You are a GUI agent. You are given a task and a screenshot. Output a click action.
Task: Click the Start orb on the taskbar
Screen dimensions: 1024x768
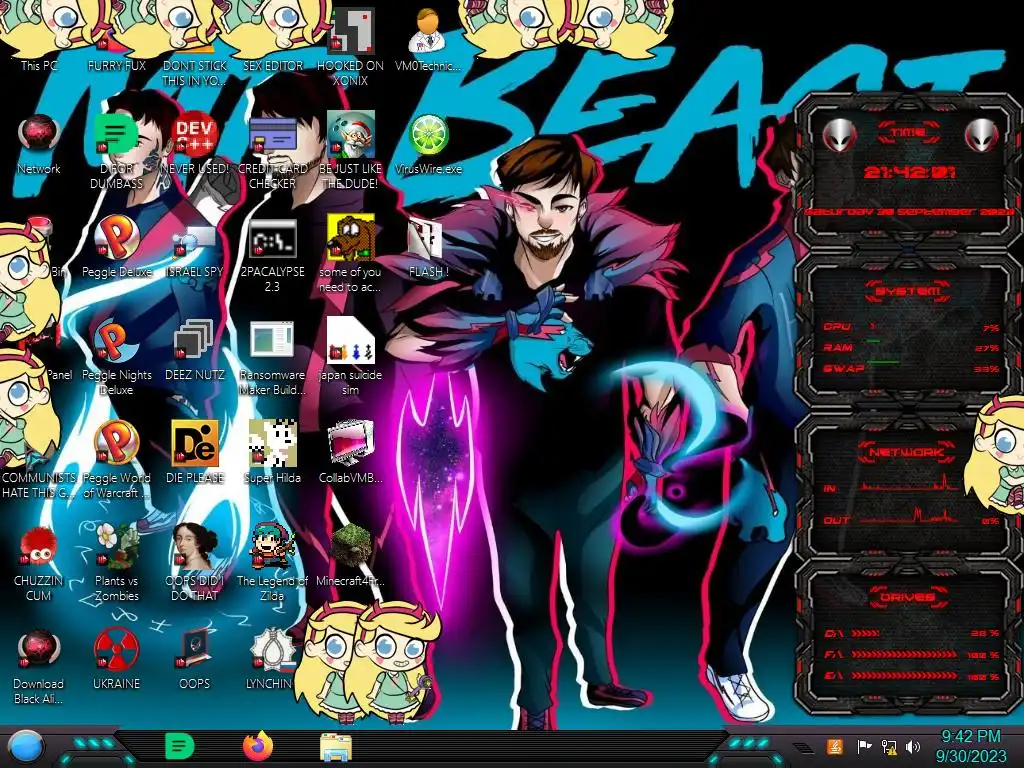(25, 747)
